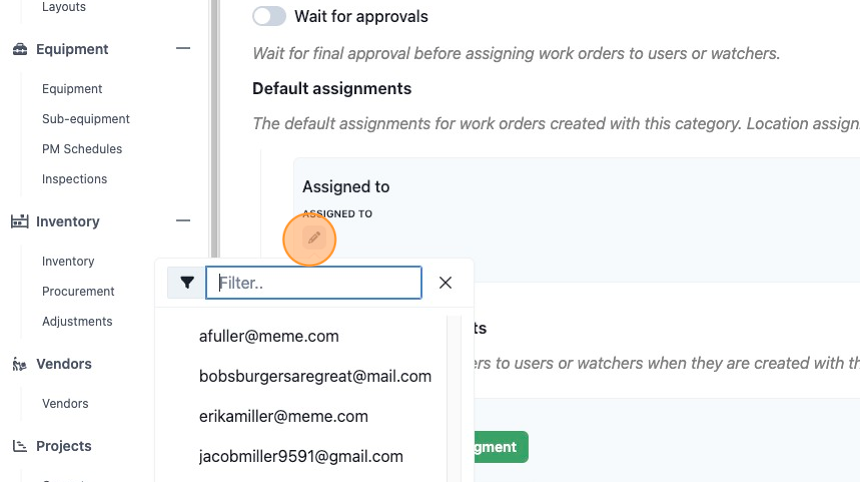Click the Vendors section icon
The height and width of the screenshot is (482, 860).
coord(20,364)
